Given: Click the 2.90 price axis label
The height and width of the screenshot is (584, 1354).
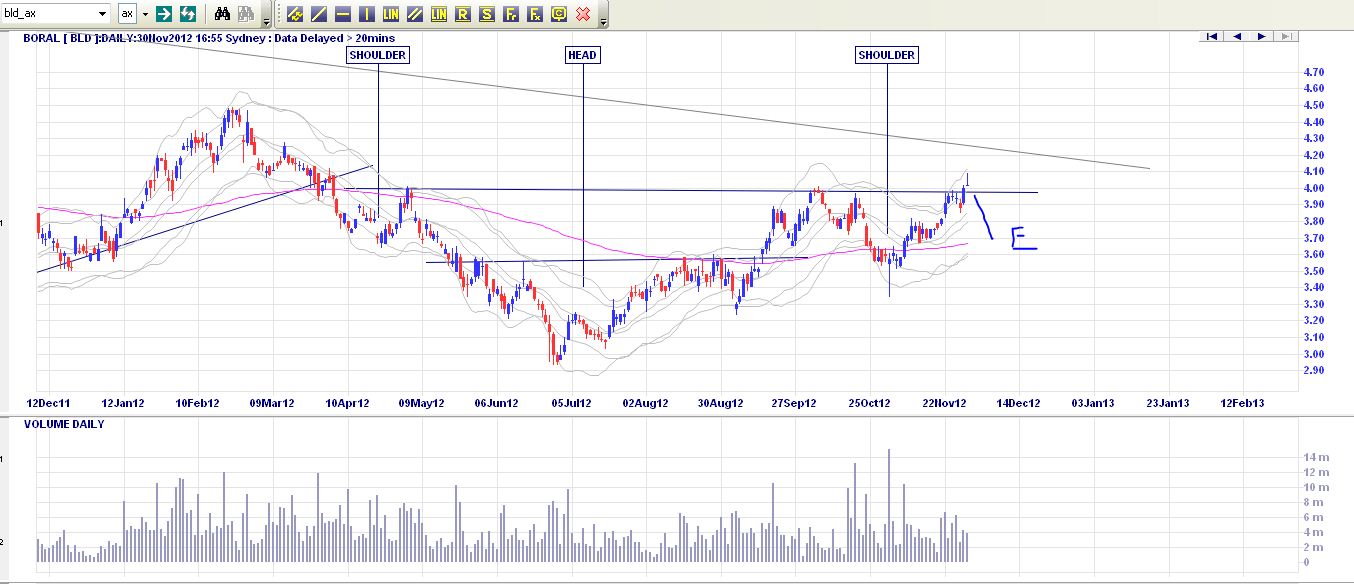Looking at the screenshot, I should [1314, 370].
